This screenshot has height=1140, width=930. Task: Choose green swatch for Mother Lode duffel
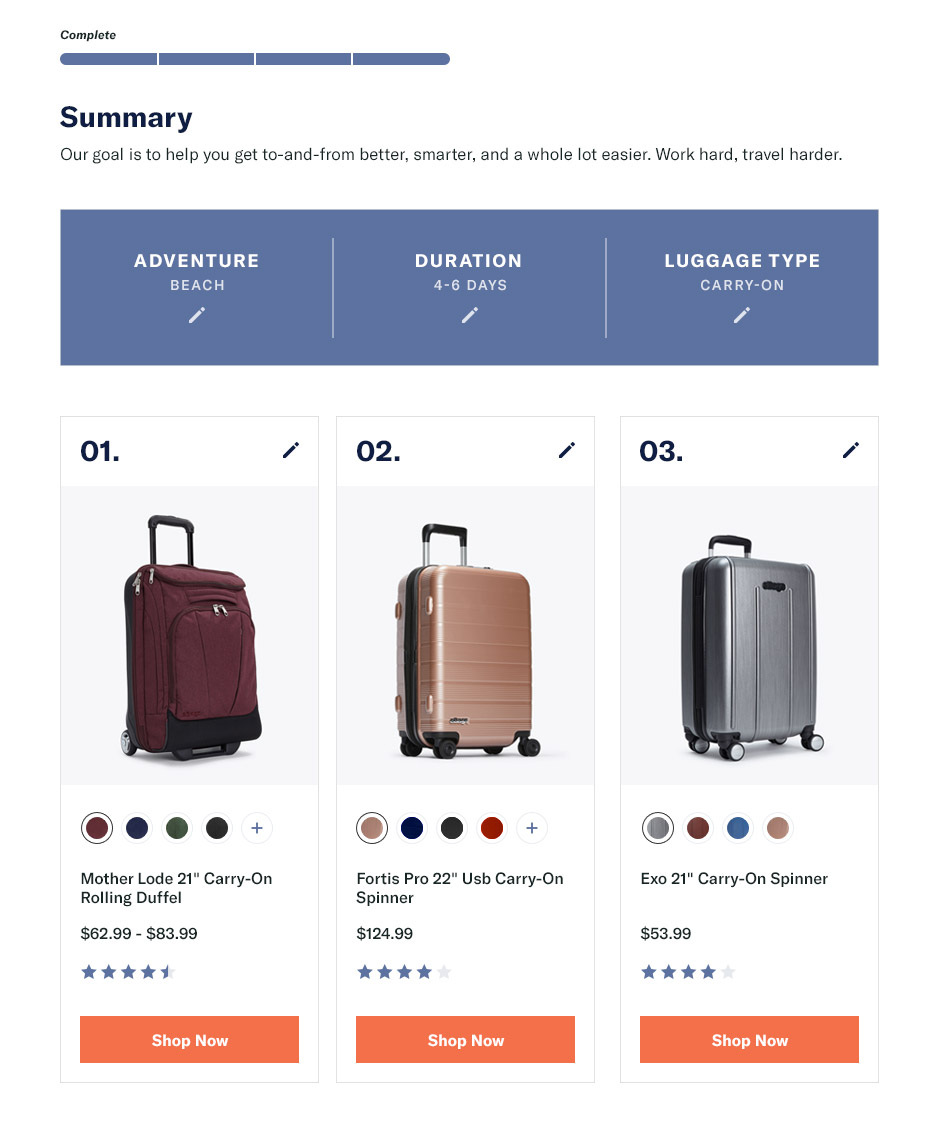pyautogui.click(x=177, y=828)
